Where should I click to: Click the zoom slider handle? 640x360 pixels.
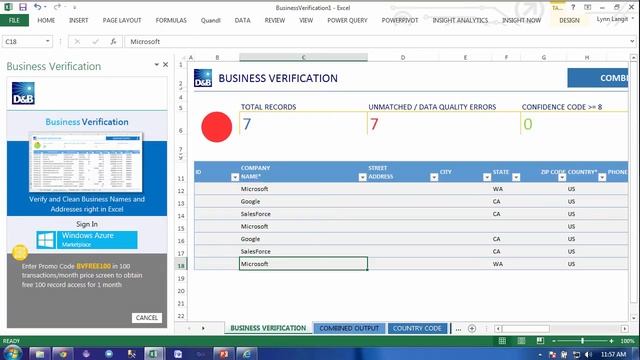point(582,341)
